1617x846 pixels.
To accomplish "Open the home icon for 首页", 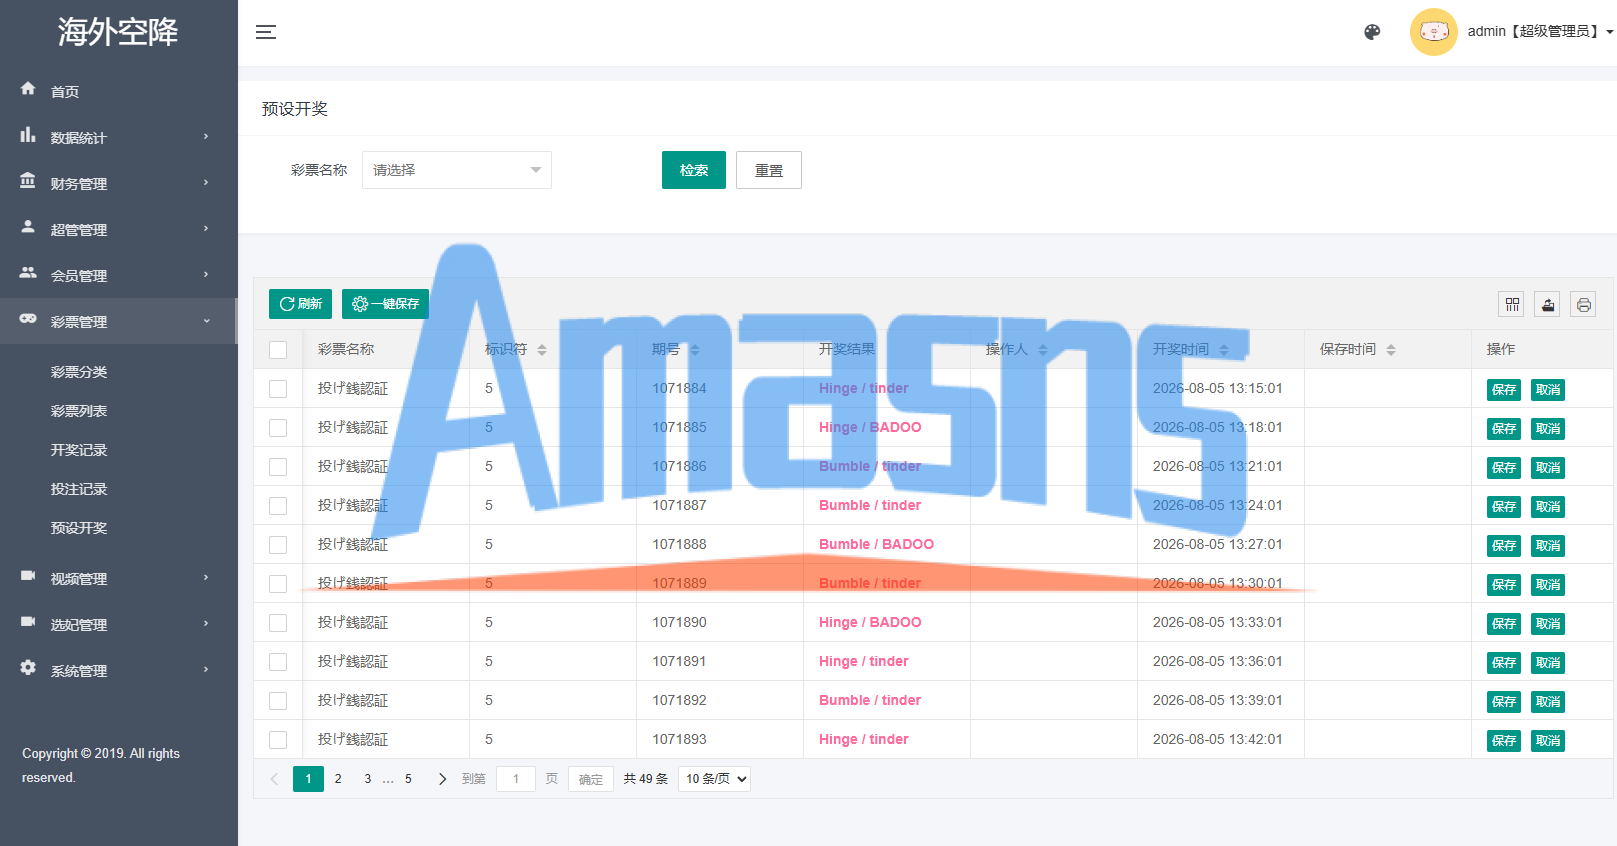I will 28,89.
